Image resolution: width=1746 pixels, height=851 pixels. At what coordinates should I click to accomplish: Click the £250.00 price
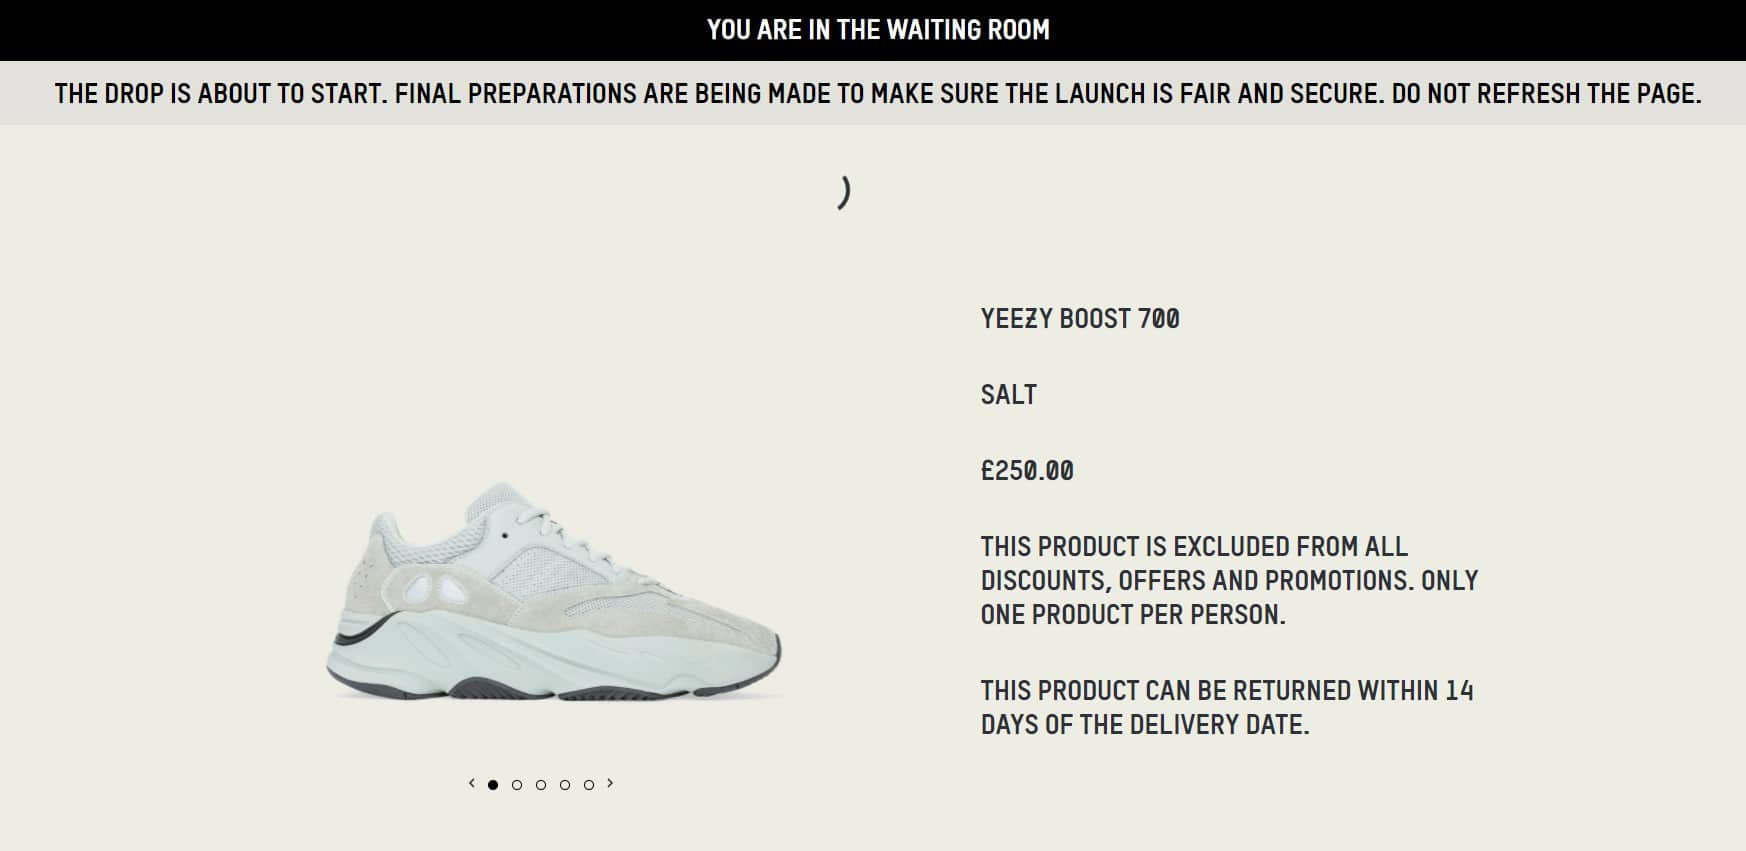1027,471
